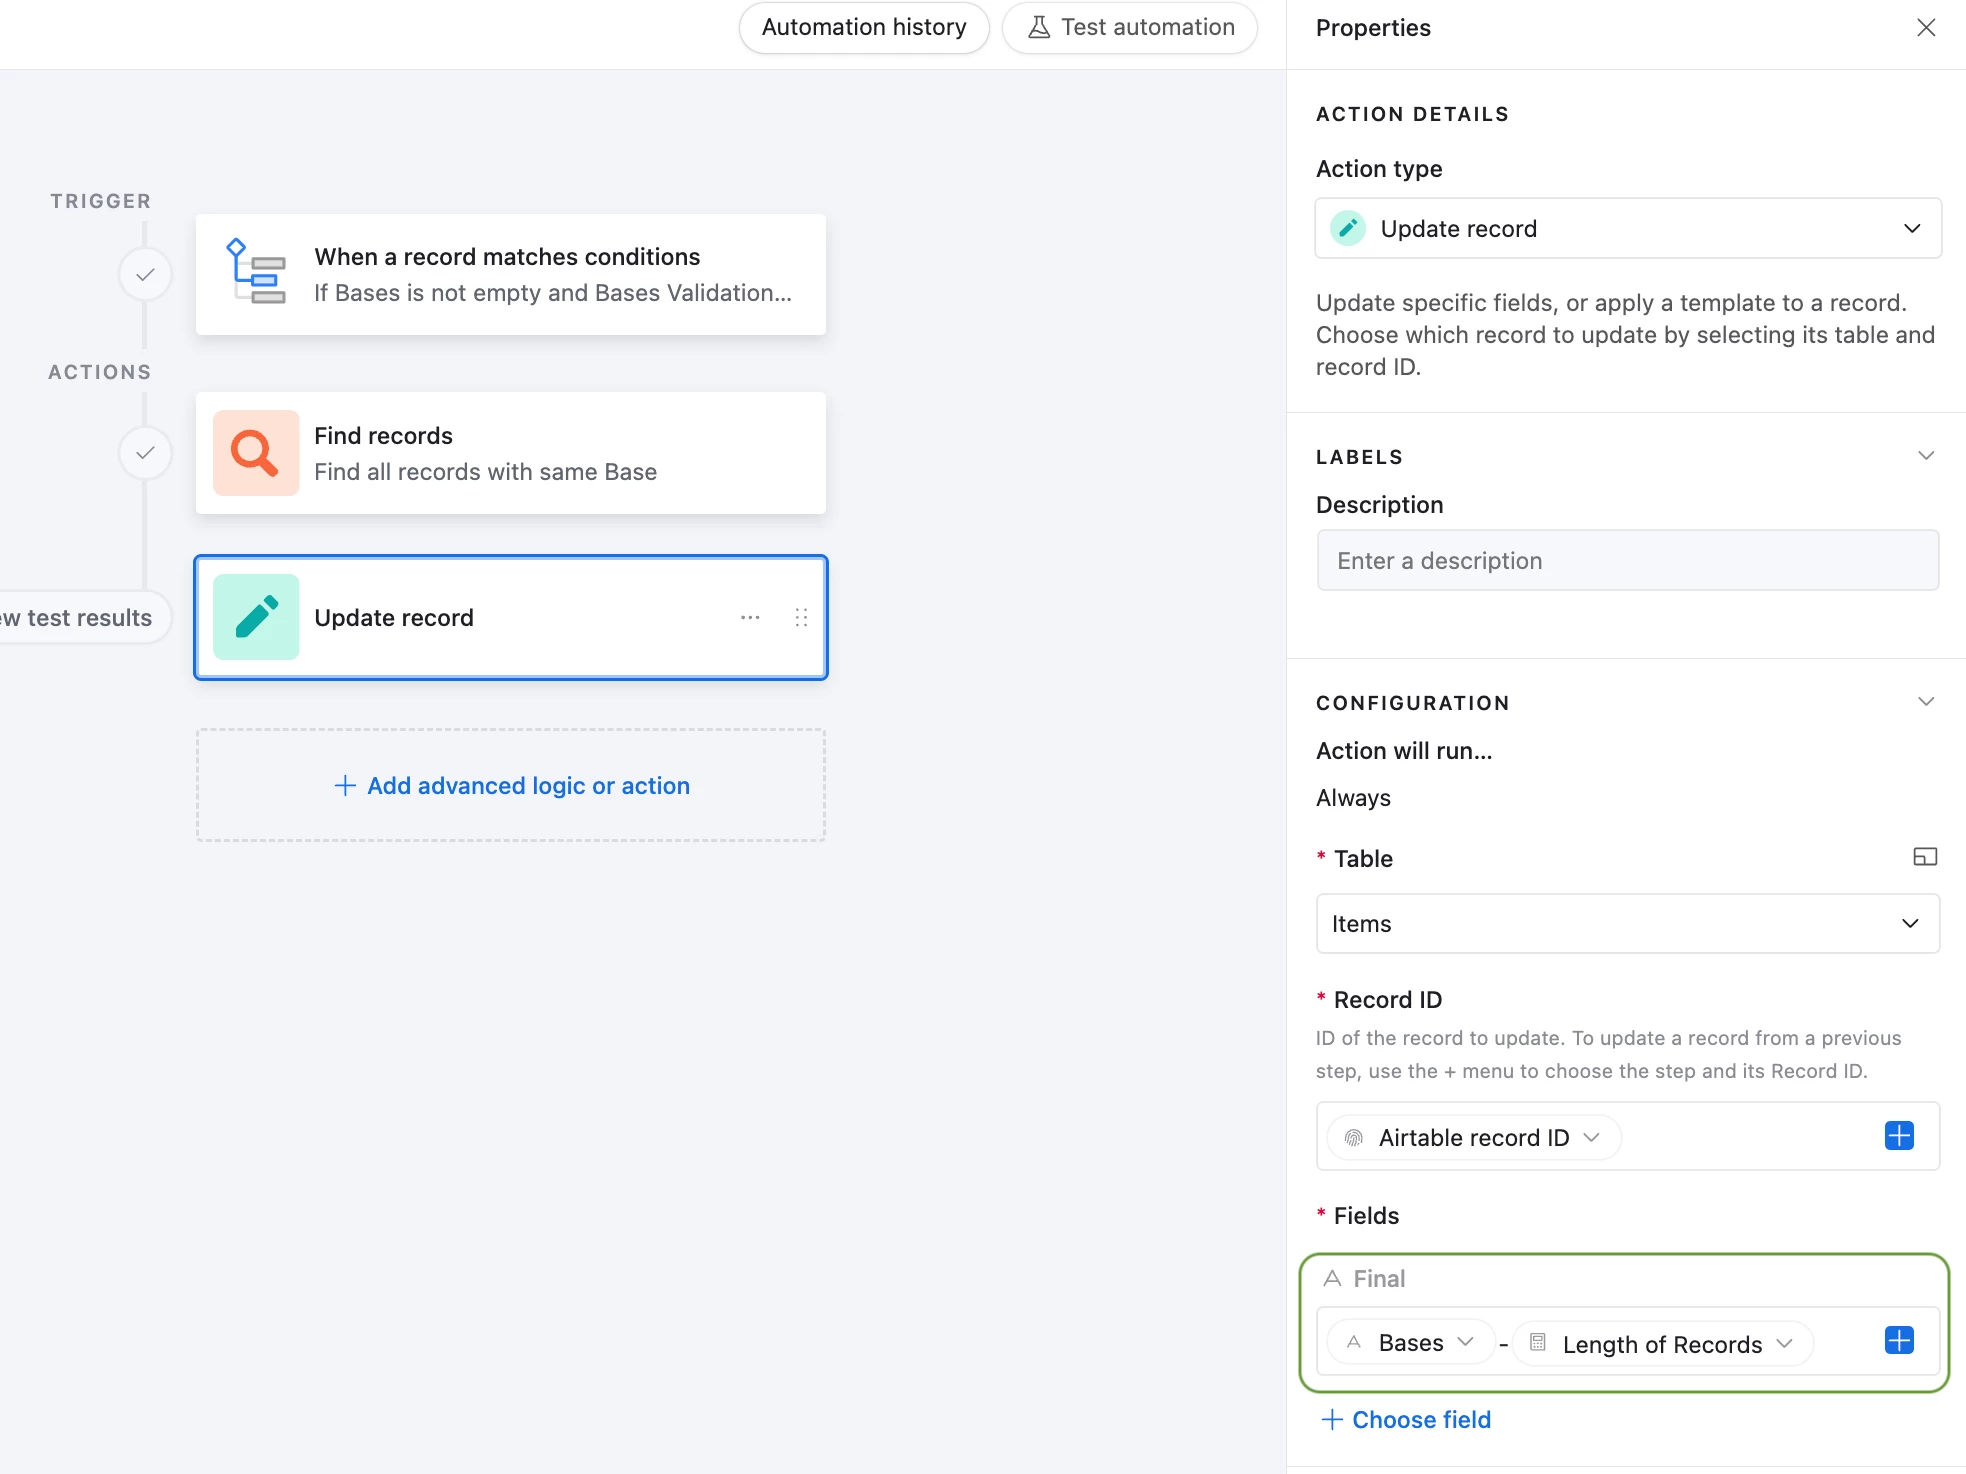The height and width of the screenshot is (1474, 1966).
Task: Grab the Update record drag handle
Action: pos(801,617)
